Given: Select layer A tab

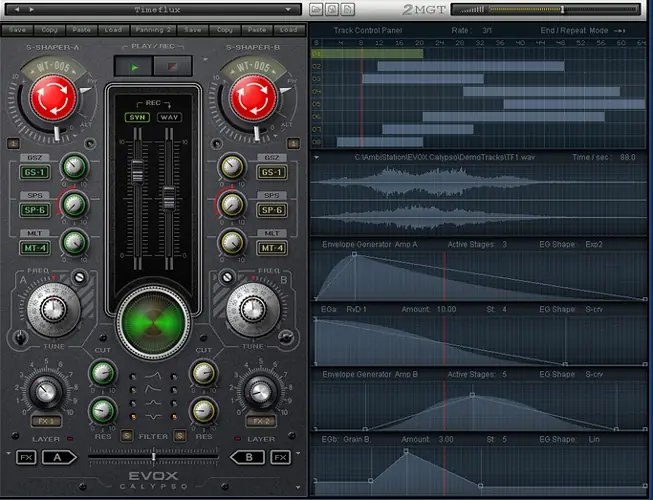Looking at the screenshot, I should 57,458.
